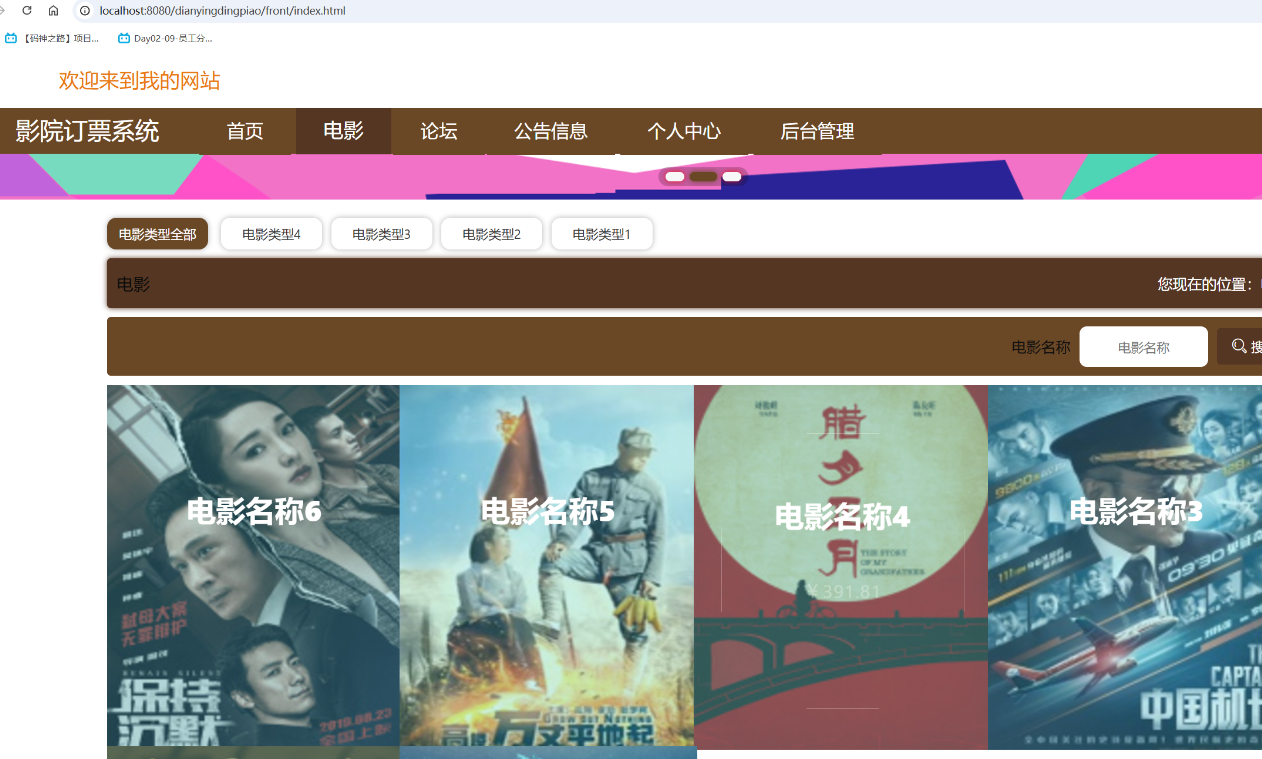Screen dimensions: 1262x759
Task: Click the 电影名称 search input field
Action: [1143, 347]
